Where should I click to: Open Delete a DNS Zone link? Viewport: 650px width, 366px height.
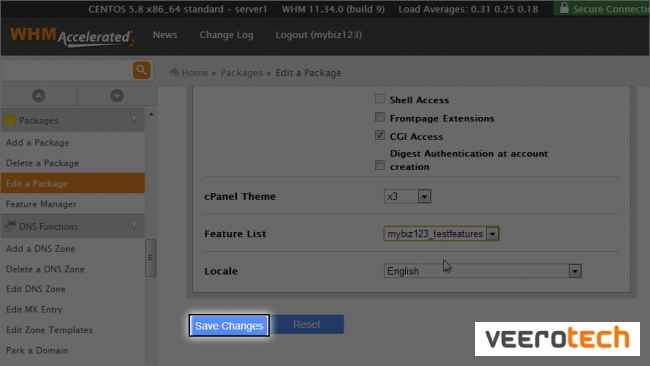point(45,269)
